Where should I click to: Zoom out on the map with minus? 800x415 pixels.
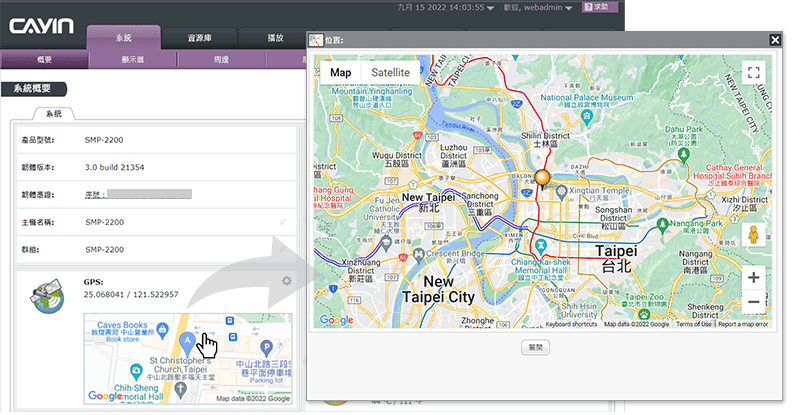(754, 301)
